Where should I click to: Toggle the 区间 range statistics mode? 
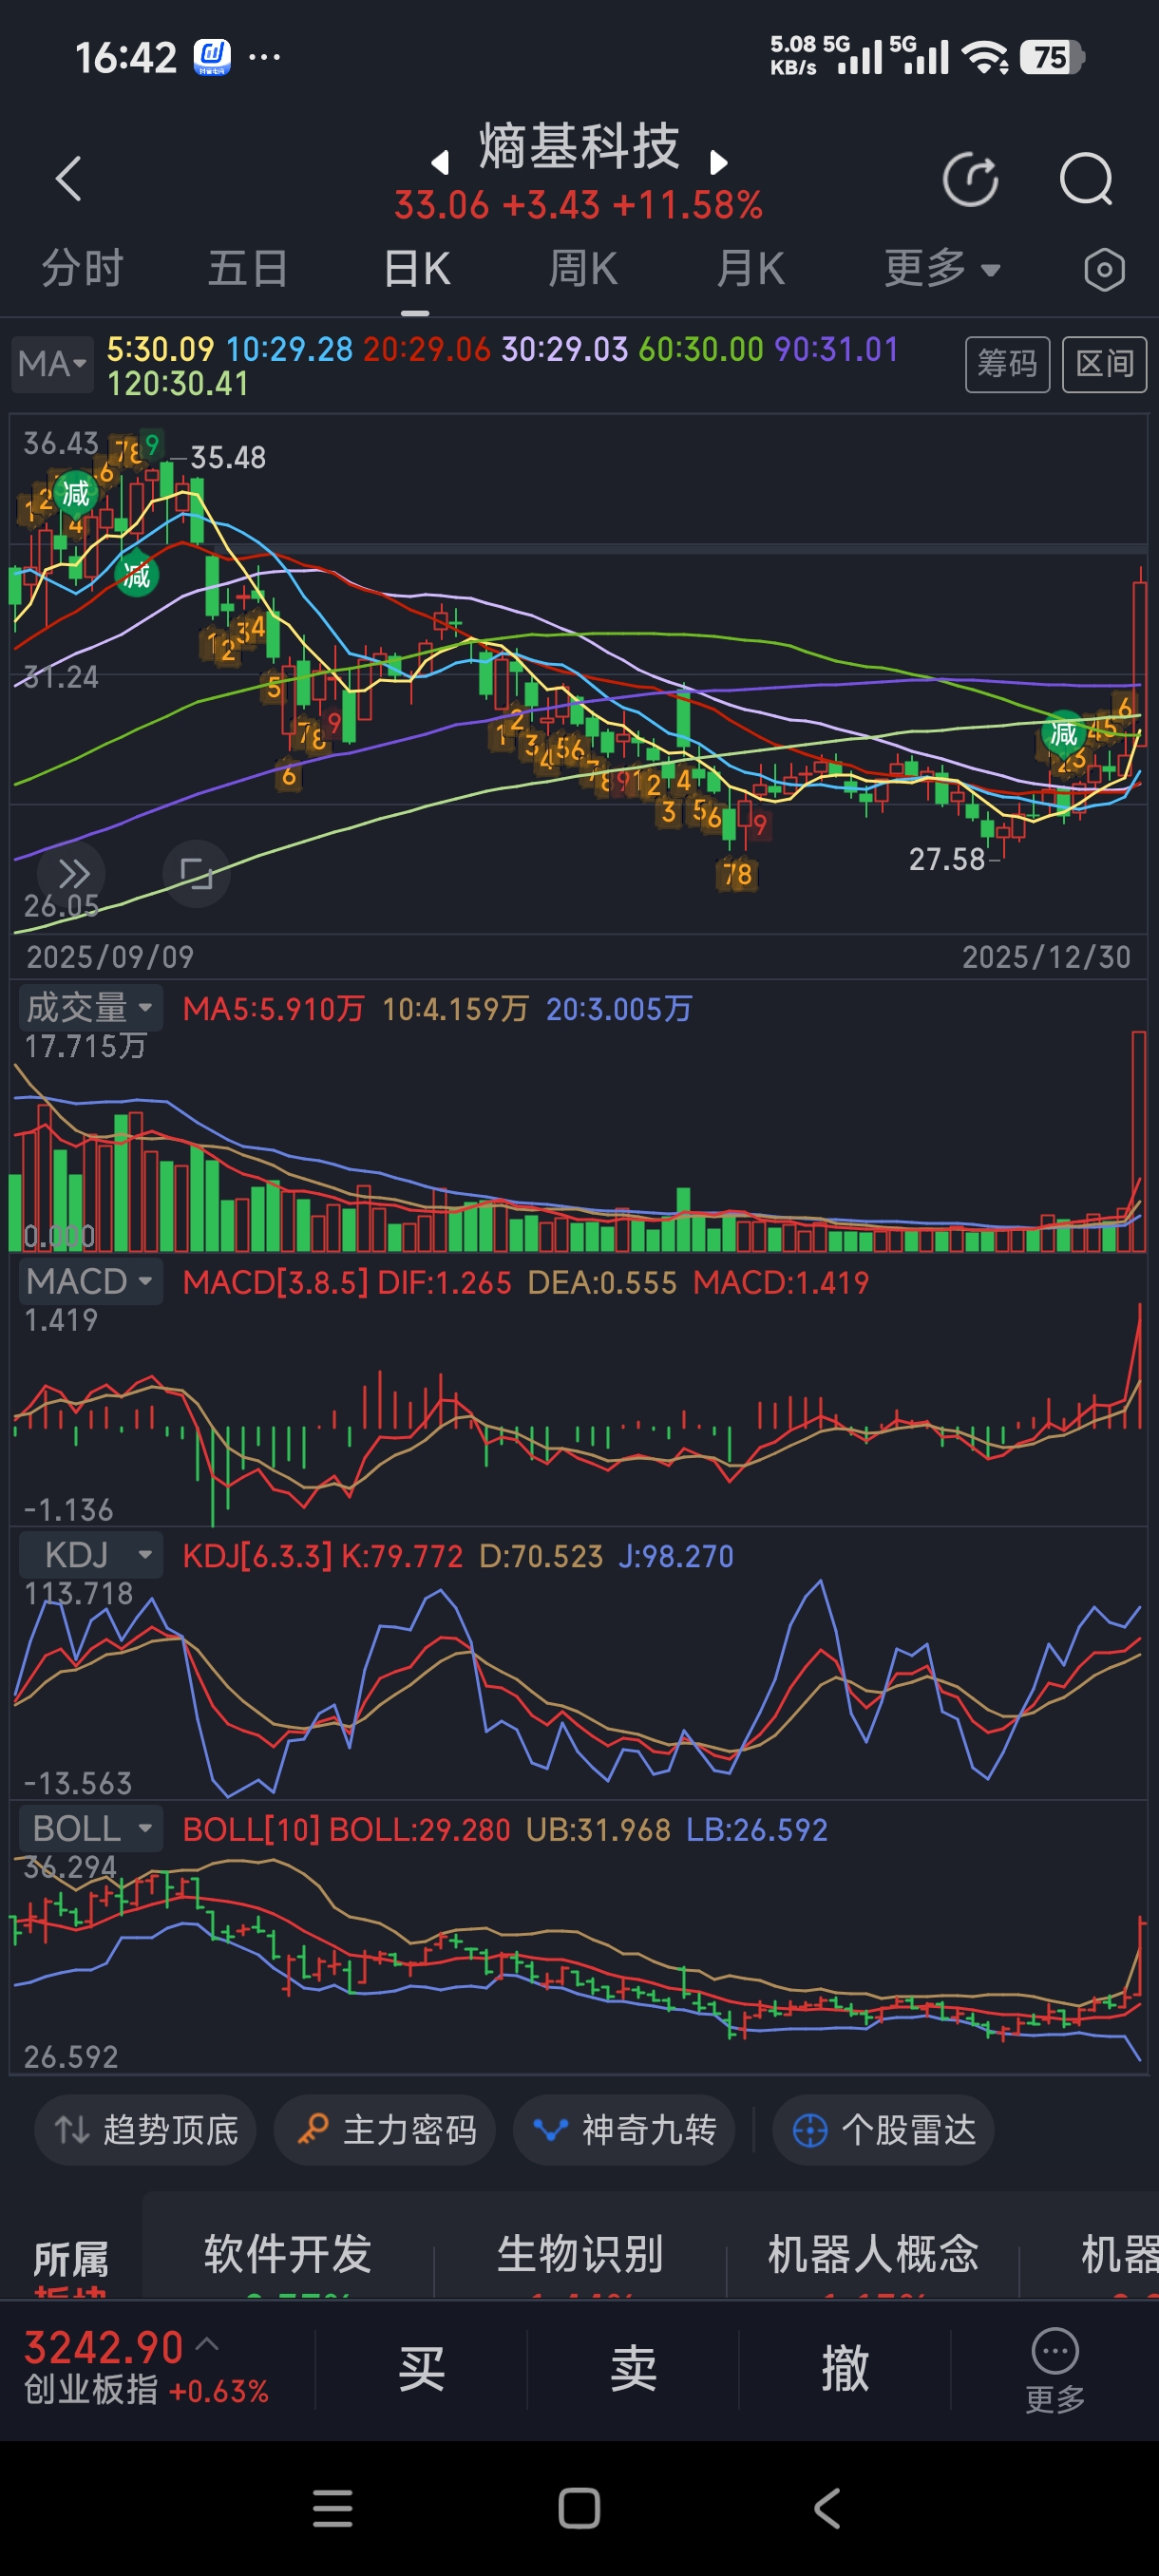1103,364
